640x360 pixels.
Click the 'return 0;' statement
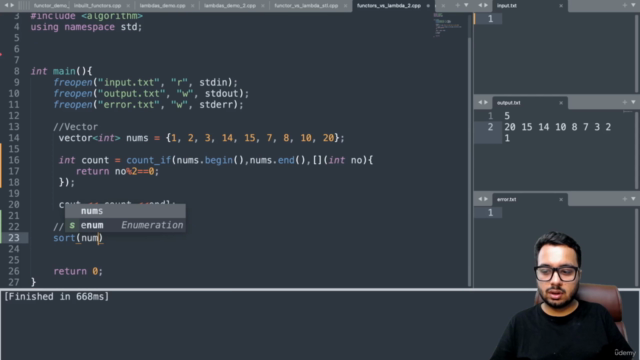click(78, 271)
